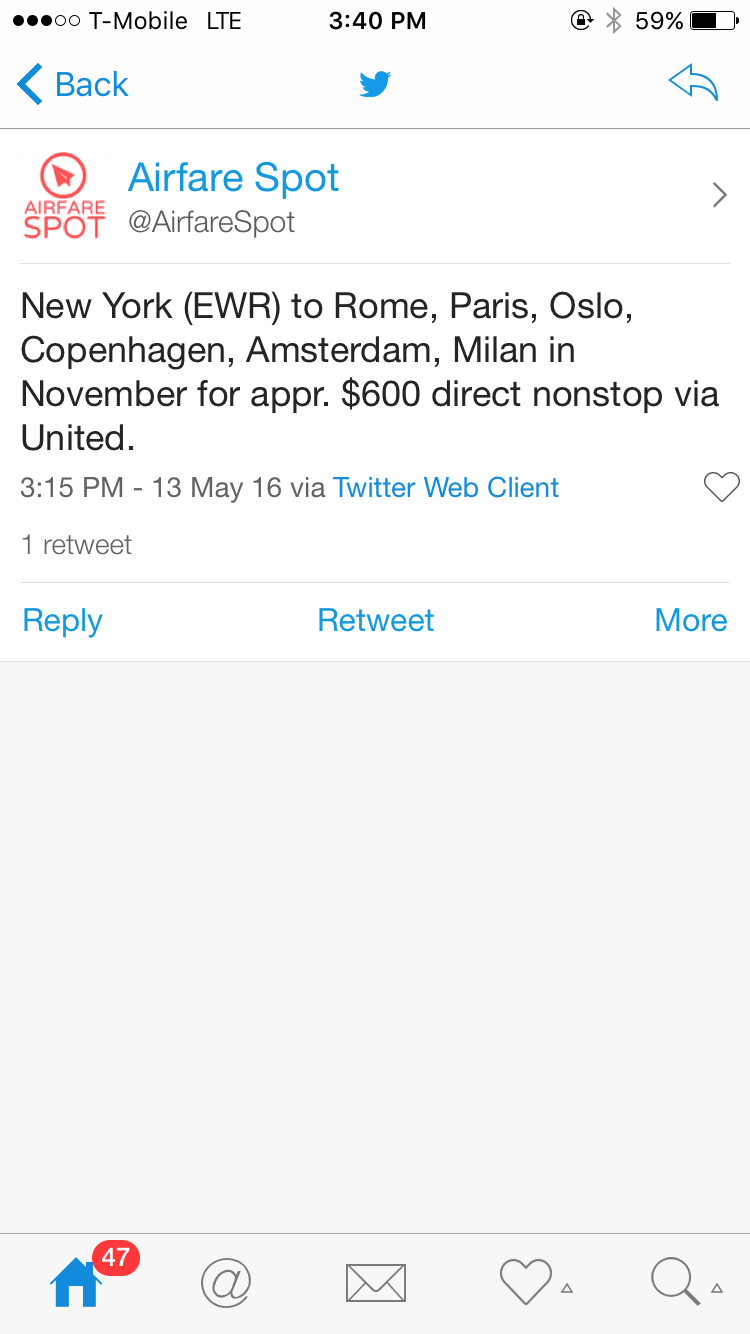
Task: Open the Favorites heart tab in bottom bar
Action: tap(525, 1282)
